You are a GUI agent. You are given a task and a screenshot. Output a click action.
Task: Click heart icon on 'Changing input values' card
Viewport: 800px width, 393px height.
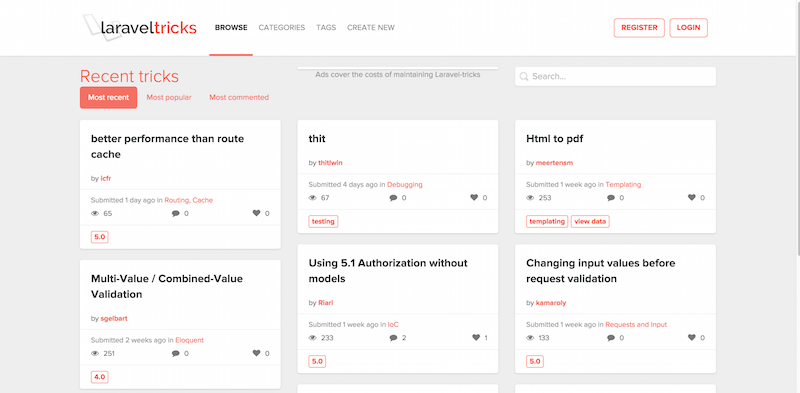click(x=692, y=337)
